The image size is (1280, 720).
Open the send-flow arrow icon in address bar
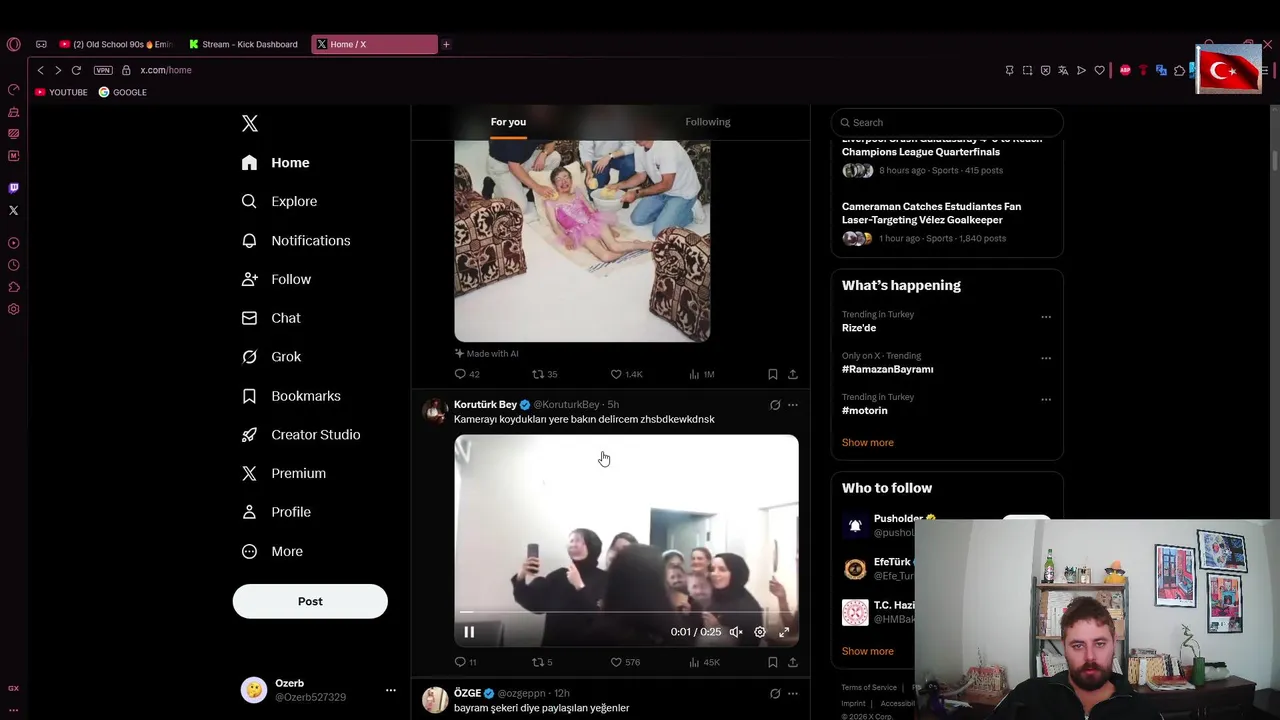(1081, 70)
